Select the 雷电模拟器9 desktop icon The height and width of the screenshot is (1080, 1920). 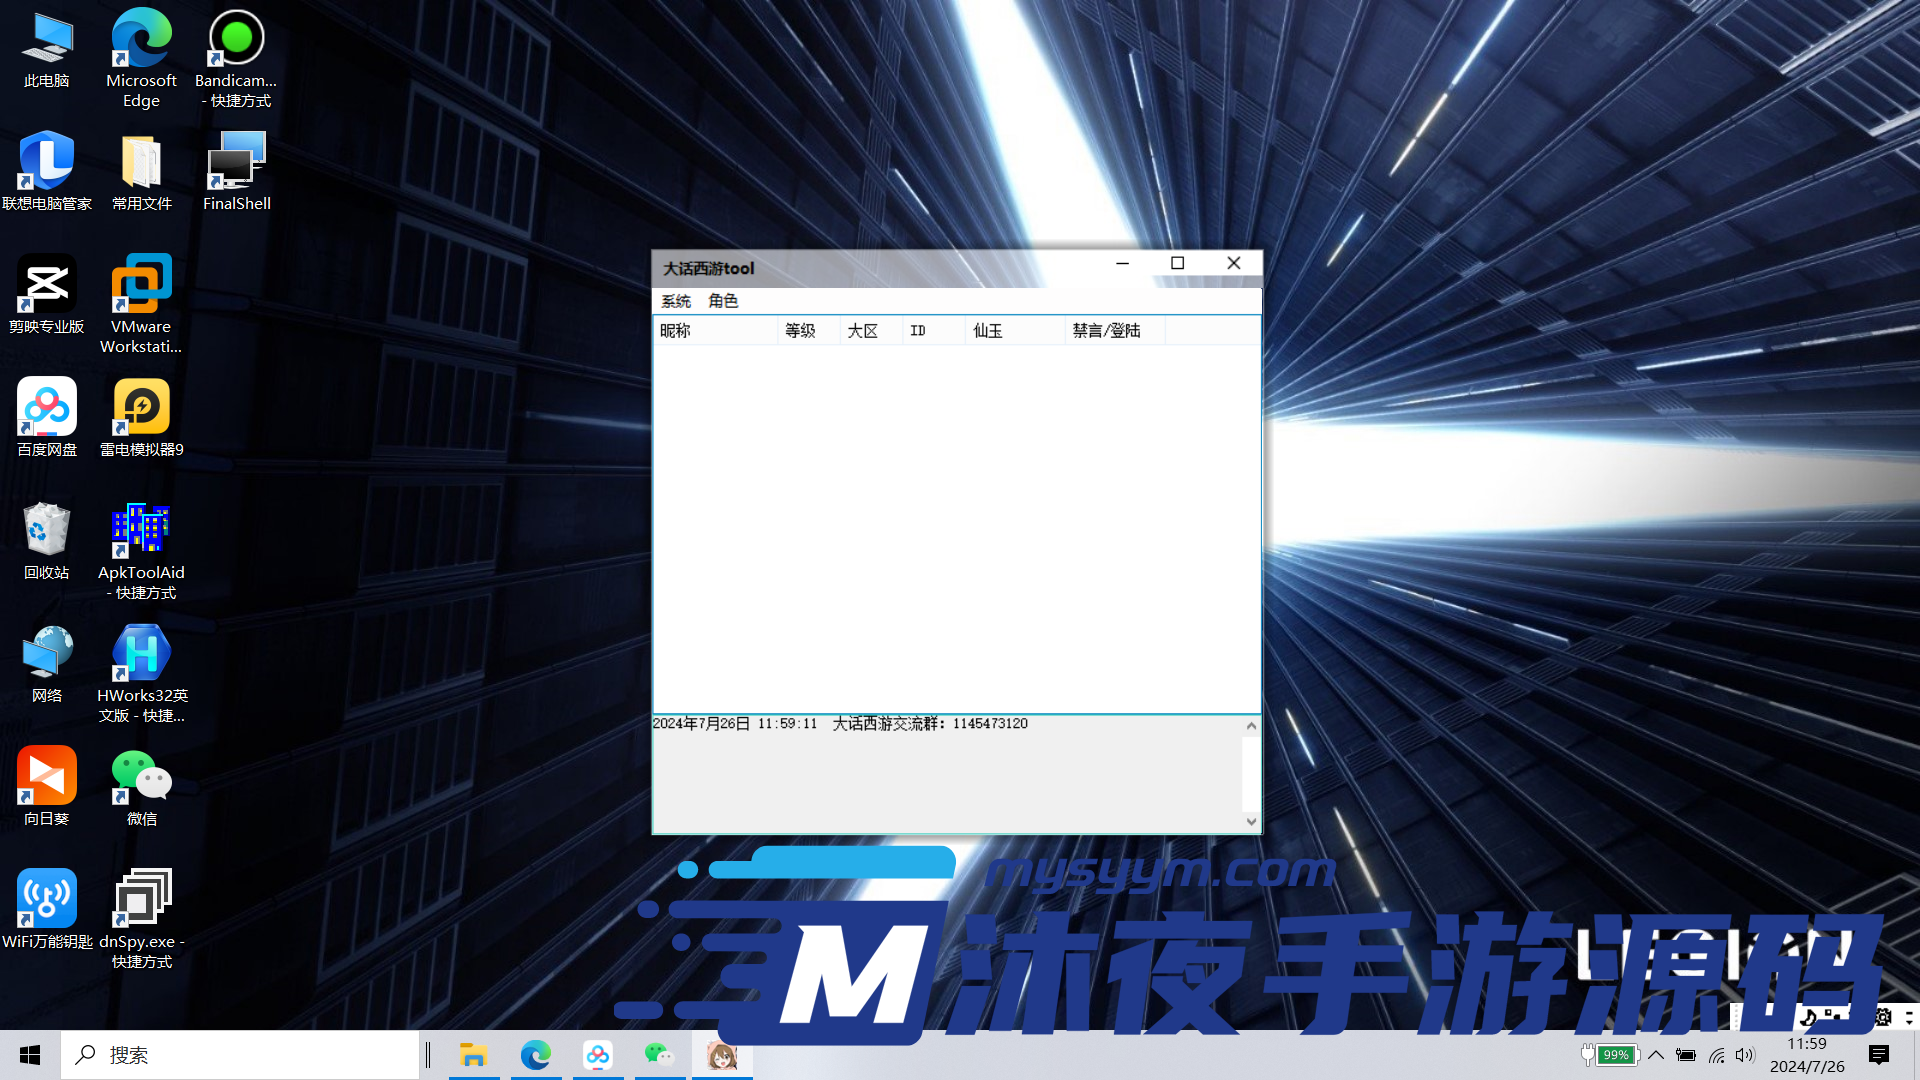point(141,406)
